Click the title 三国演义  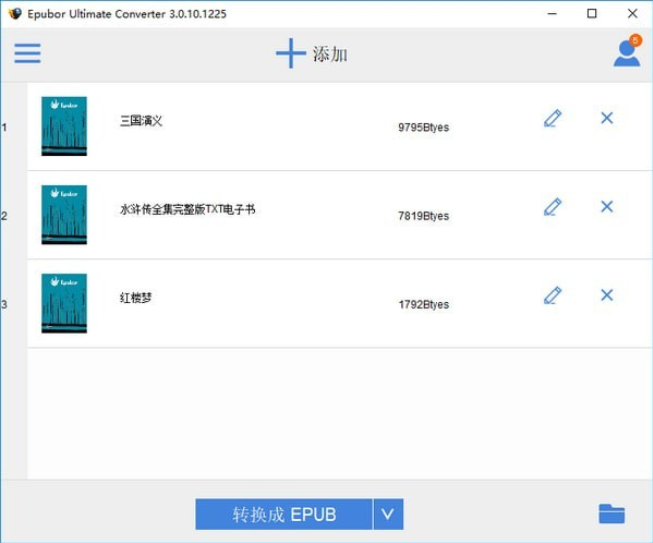coord(141,121)
